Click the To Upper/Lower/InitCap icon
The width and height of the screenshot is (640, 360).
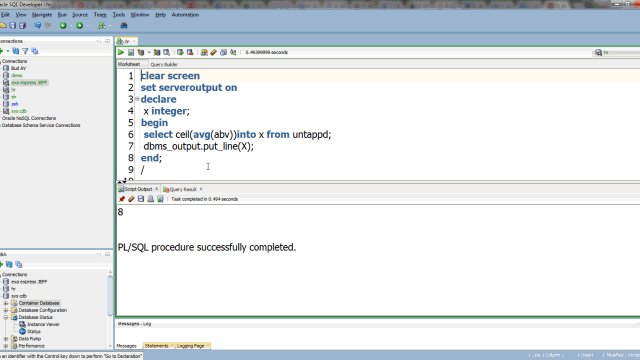tap(233, 52)
